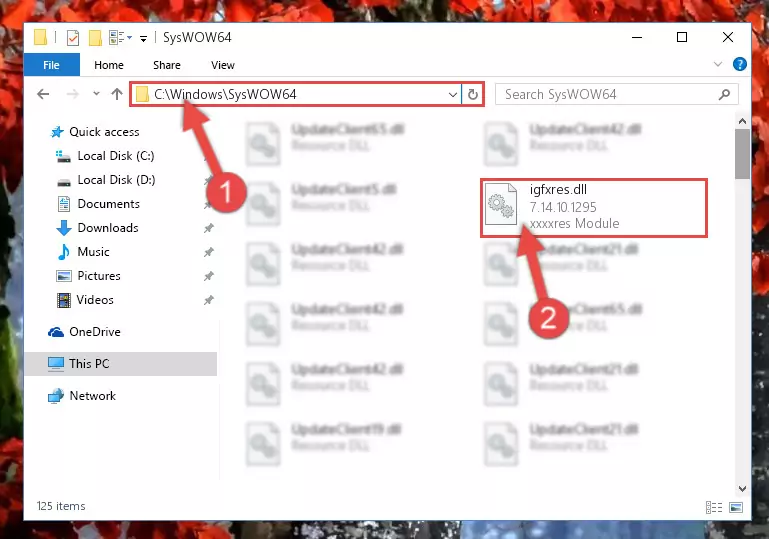Click the search magnifier icon
Image resolution: width=769 pixels, height=539 pixels.
coord(724,94)
